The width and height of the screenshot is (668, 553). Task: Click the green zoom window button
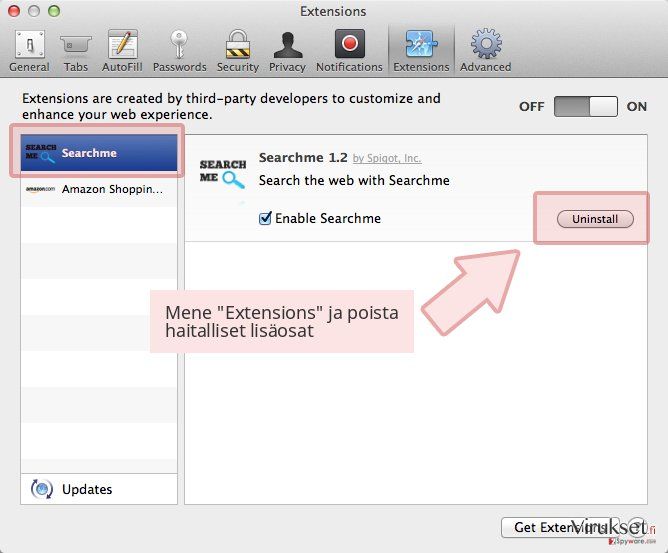[54, 11]
